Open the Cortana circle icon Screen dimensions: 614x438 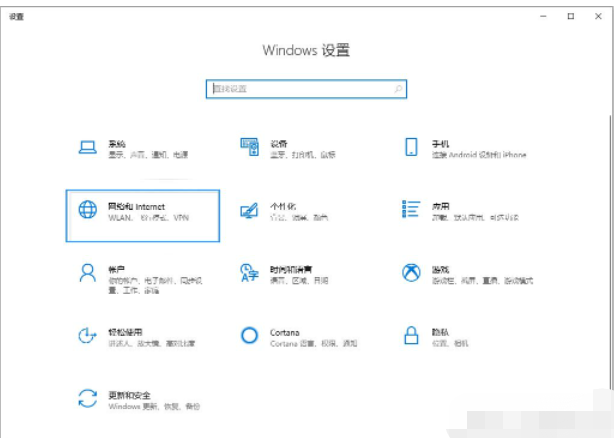tap(249, 335)
